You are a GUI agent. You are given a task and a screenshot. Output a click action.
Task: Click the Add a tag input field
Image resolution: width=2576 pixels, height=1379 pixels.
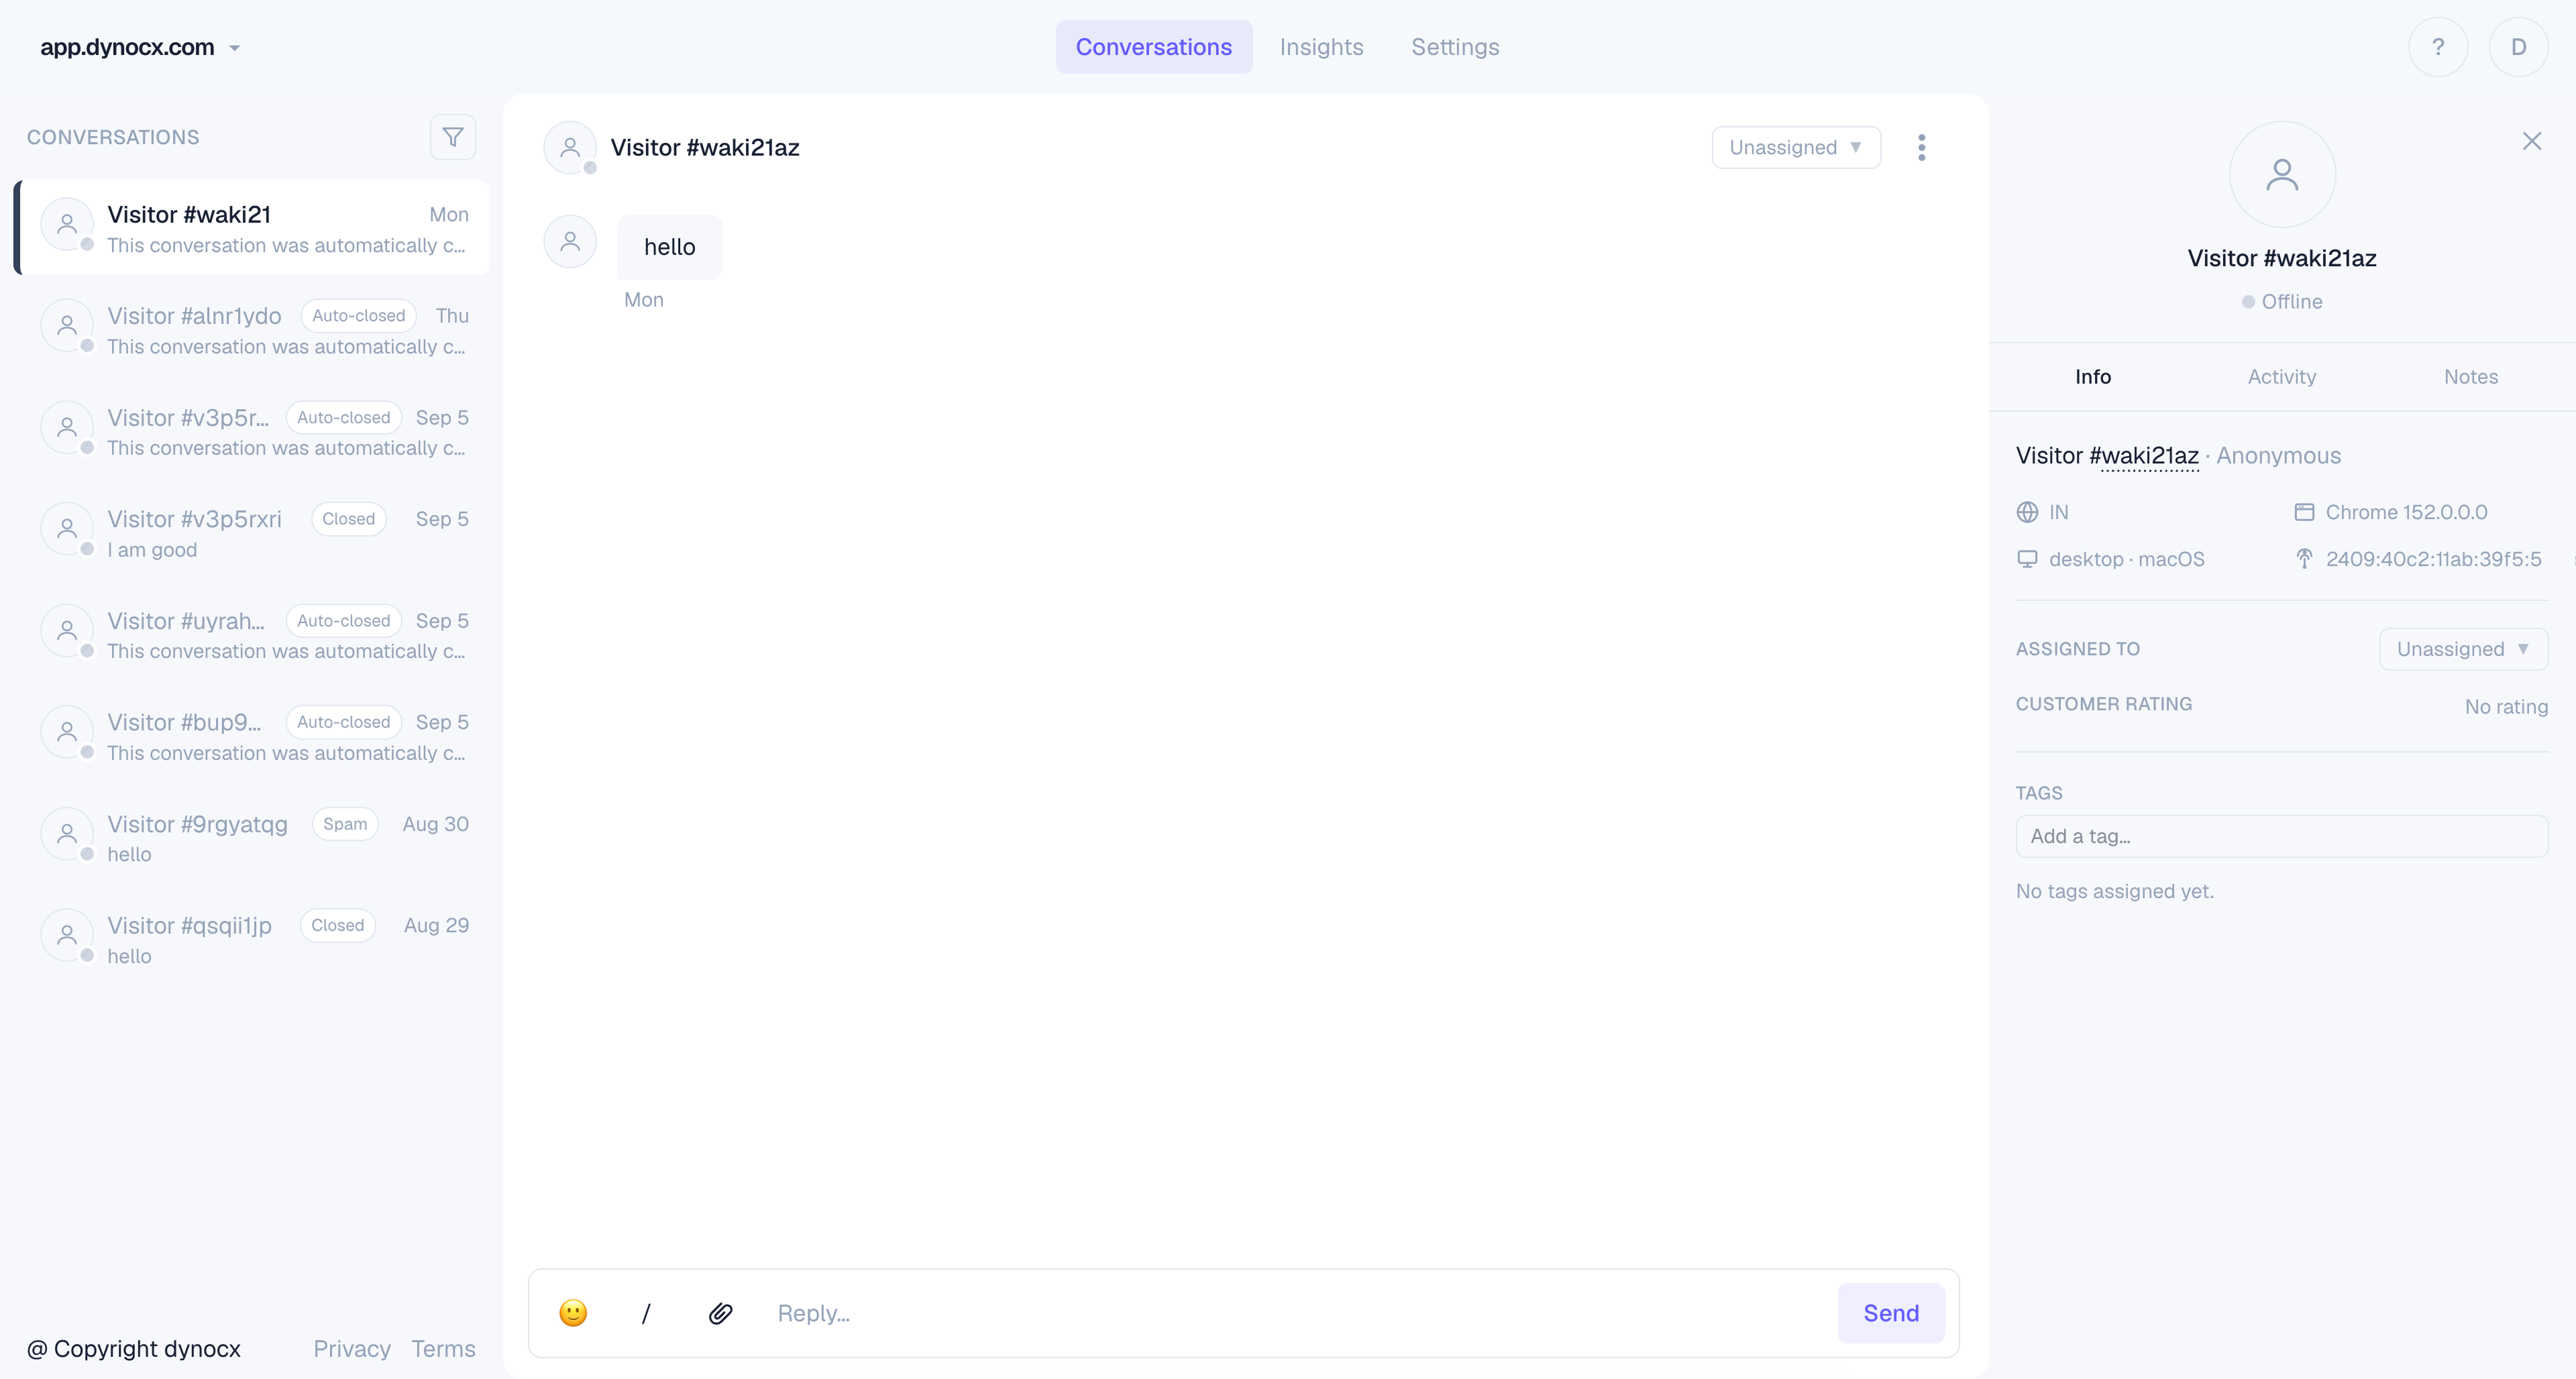2281,836
